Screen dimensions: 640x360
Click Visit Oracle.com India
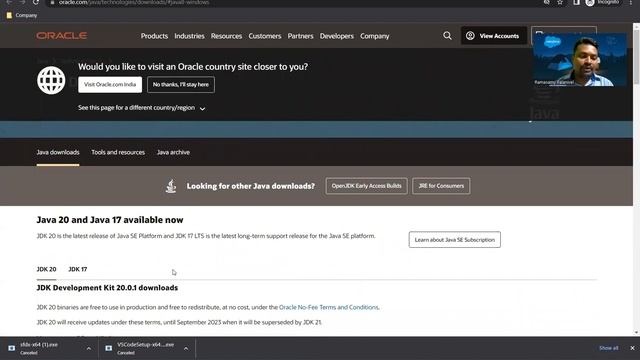point(110,84)
